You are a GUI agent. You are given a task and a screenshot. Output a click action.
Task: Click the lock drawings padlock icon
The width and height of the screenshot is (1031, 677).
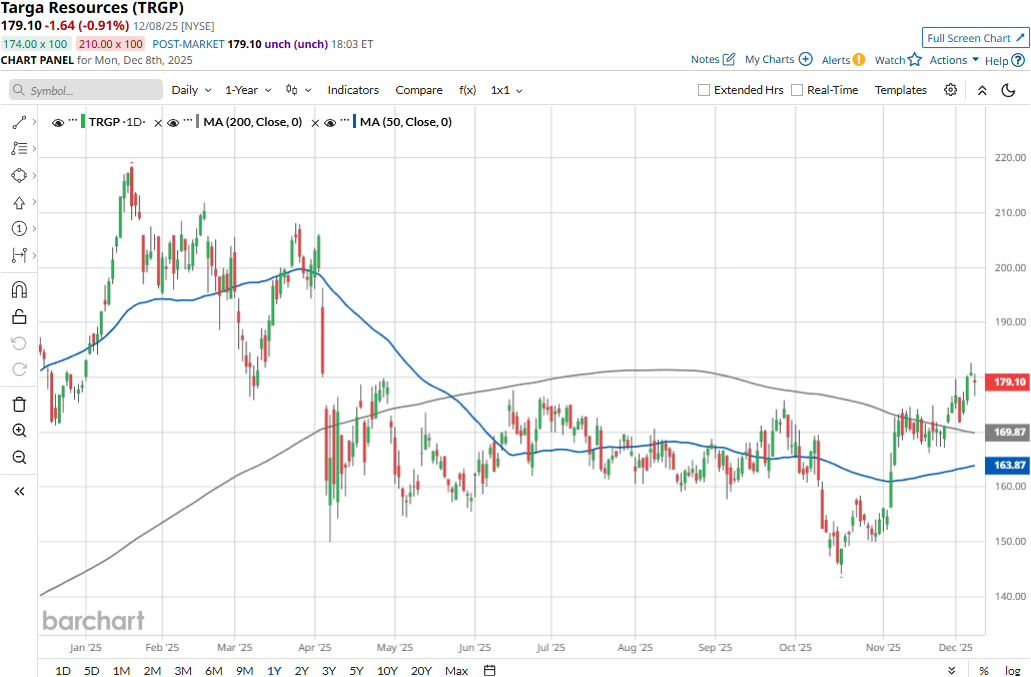(18, 317)
